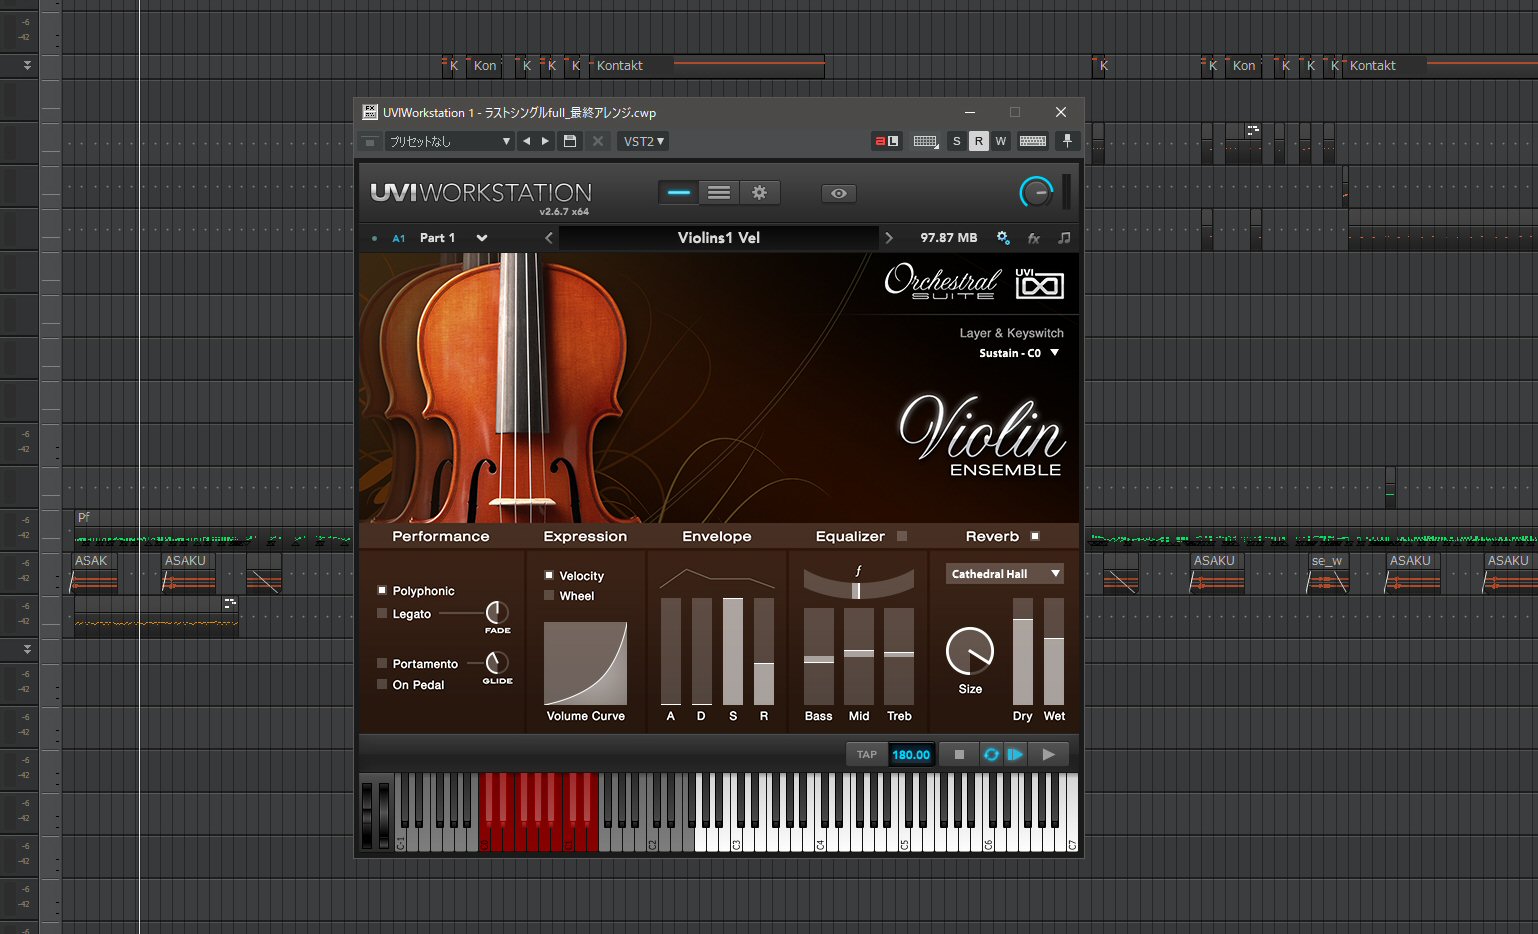Open the Cathedral Hall reverb type dropdown
This screenshot has height=934, width=1538.
click(x=1004, y=574)
